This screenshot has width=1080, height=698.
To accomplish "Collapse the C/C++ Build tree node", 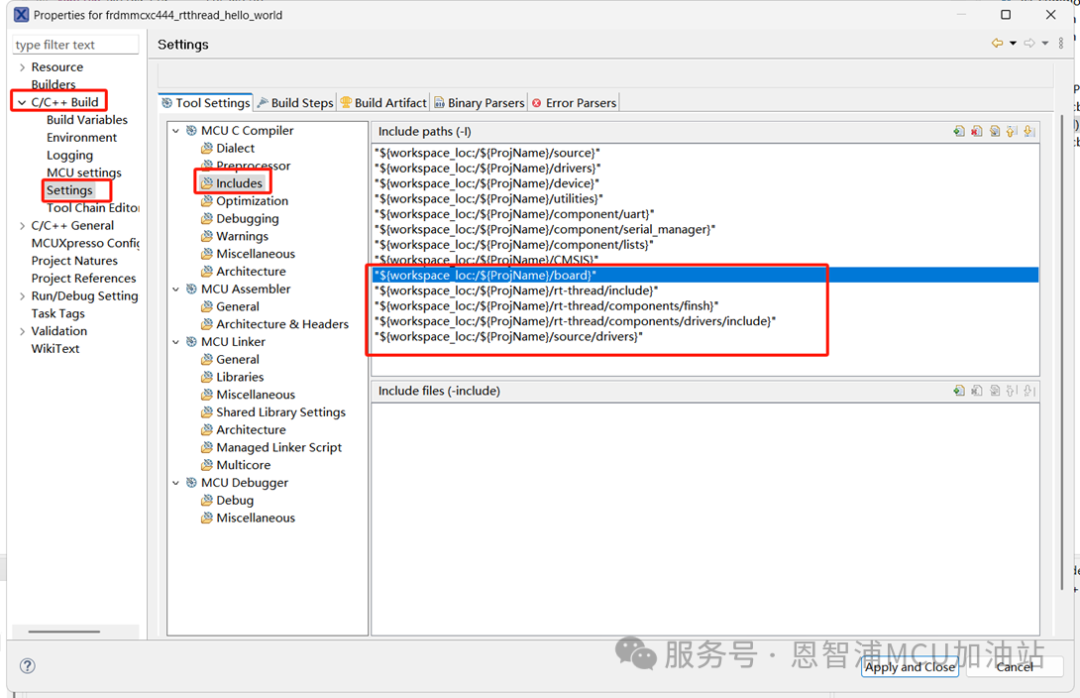I will [x=22, y=102].
